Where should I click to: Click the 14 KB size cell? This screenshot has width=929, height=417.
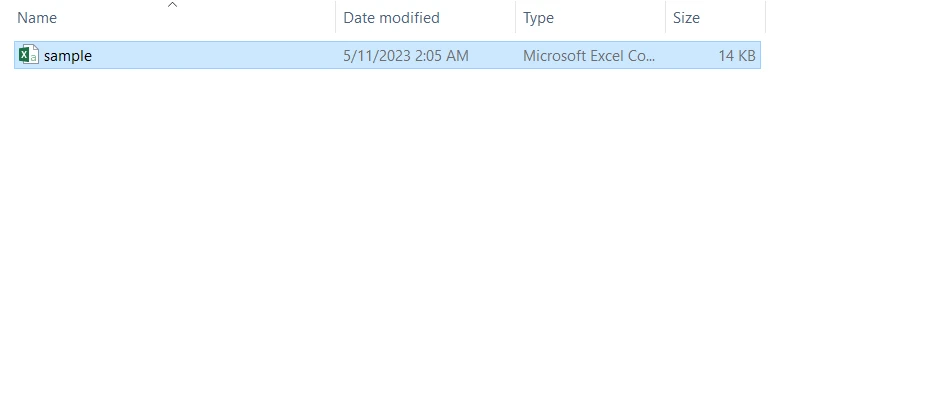click(736, 56)
